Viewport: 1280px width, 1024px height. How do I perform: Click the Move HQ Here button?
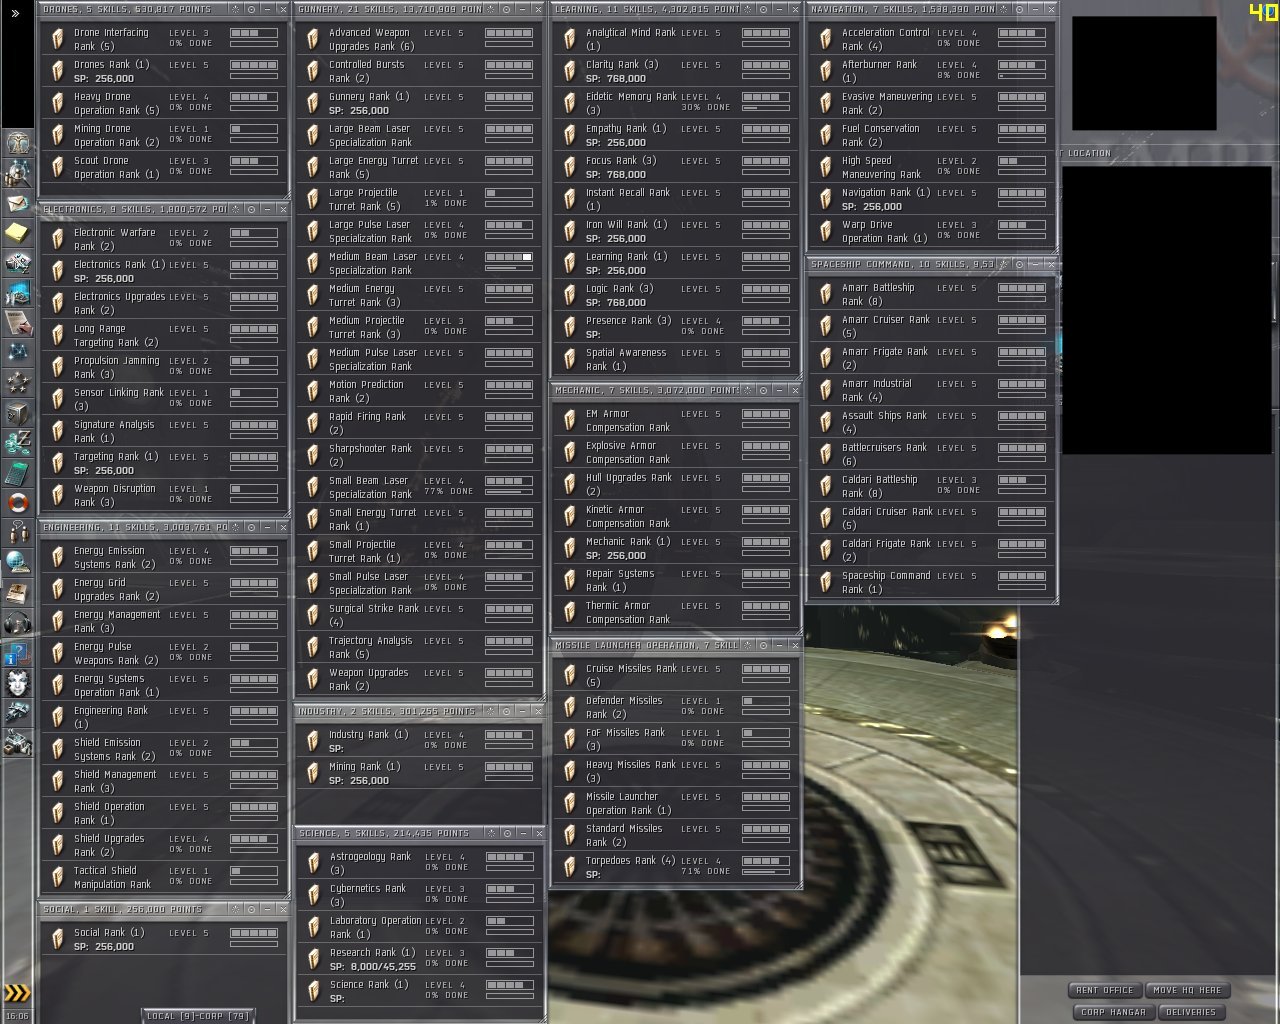[x=1187, y=990]
